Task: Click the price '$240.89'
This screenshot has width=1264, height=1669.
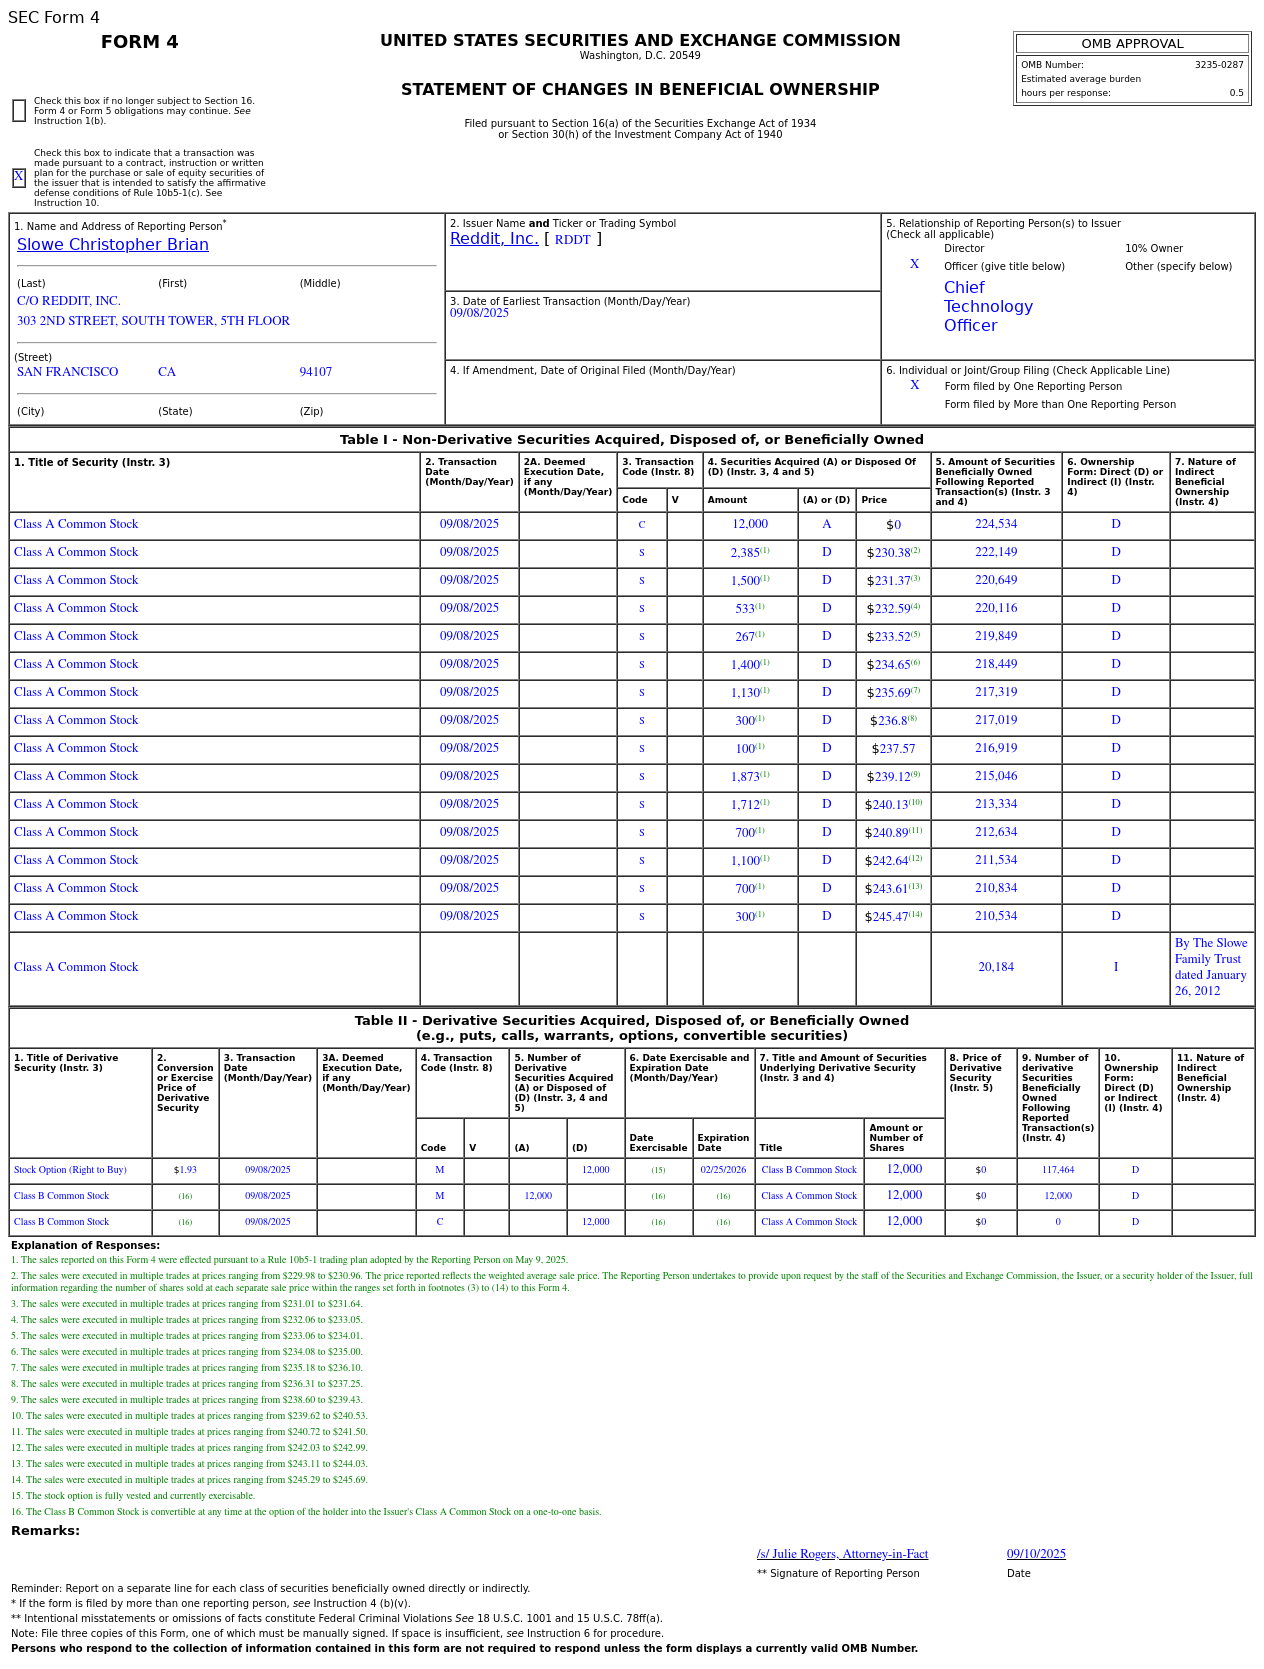Action: [886, 833]
